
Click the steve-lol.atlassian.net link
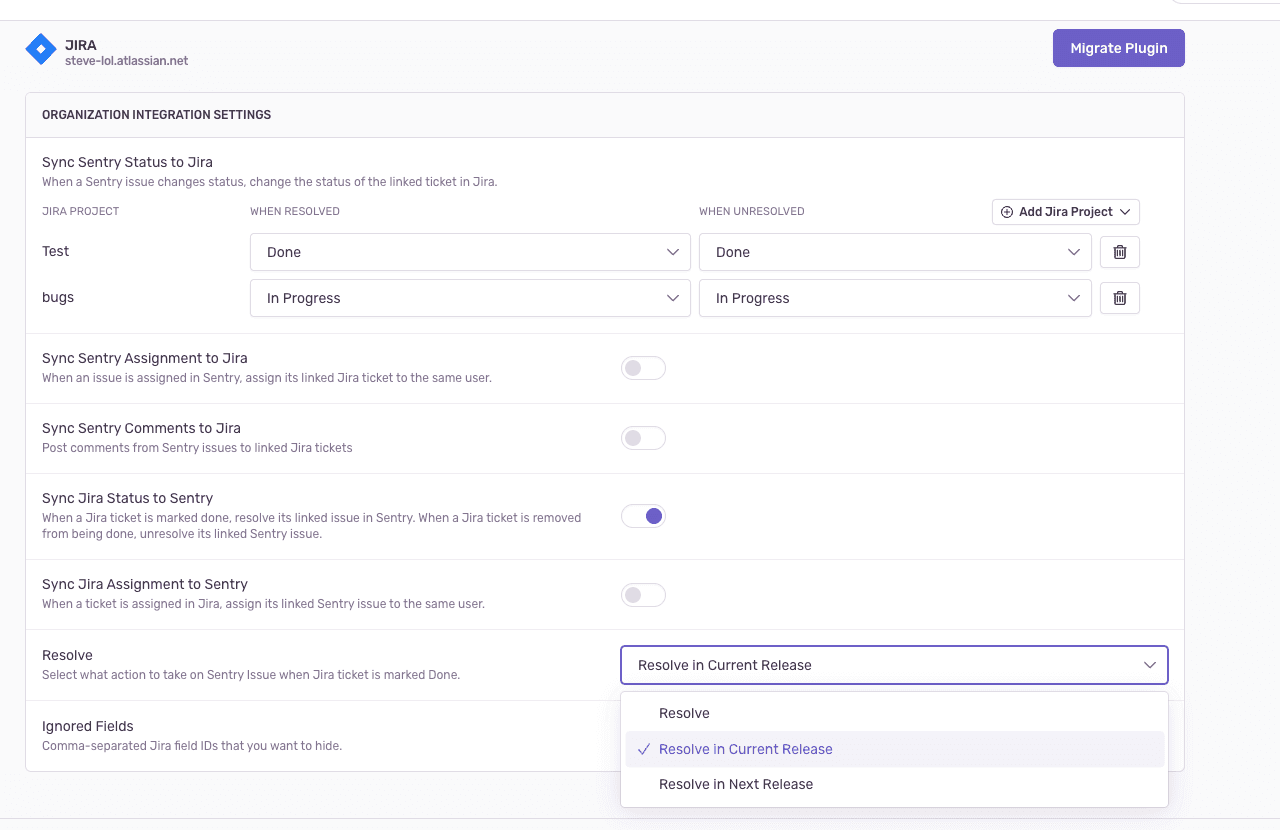pyautogui.click(x=125, y=60)
